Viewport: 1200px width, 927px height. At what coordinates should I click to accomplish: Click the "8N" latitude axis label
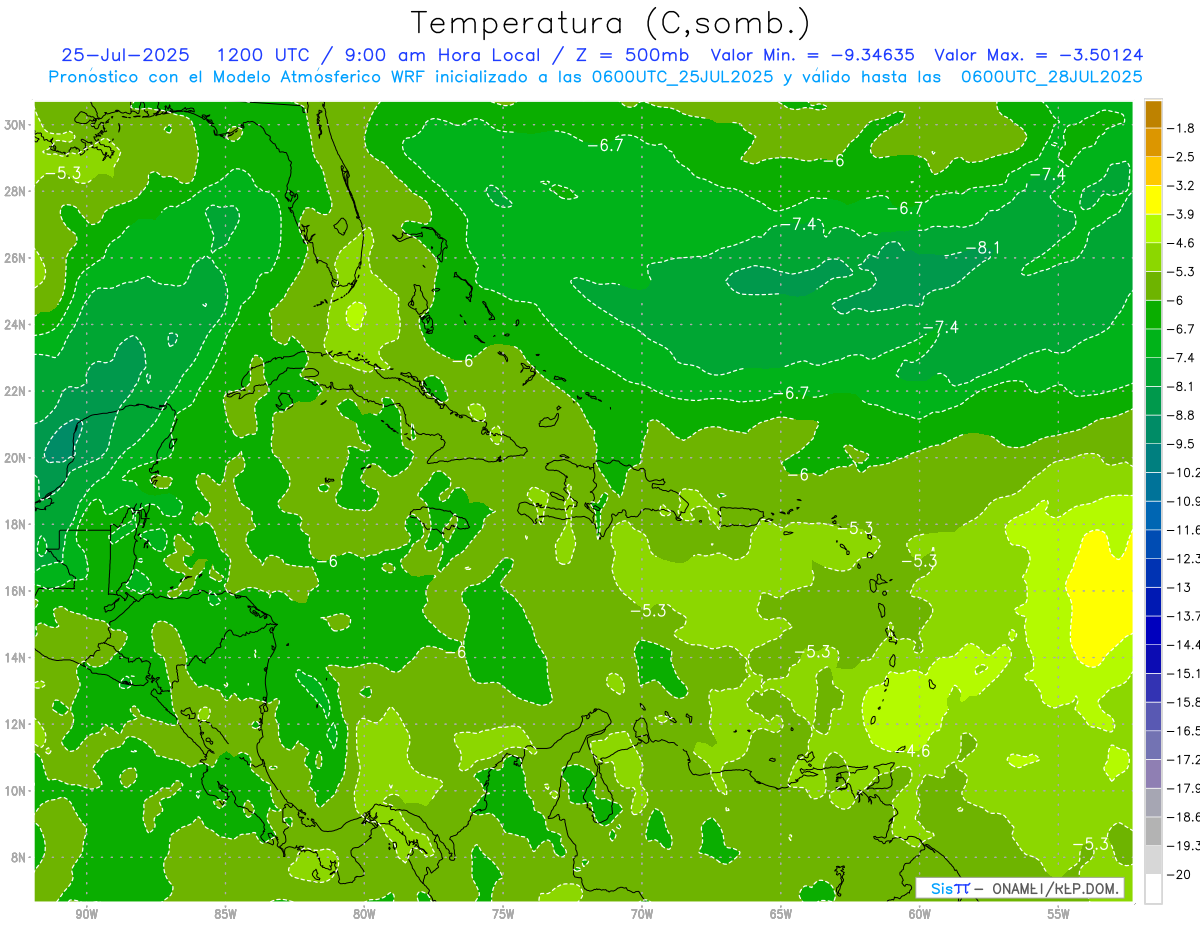(19, 857)
